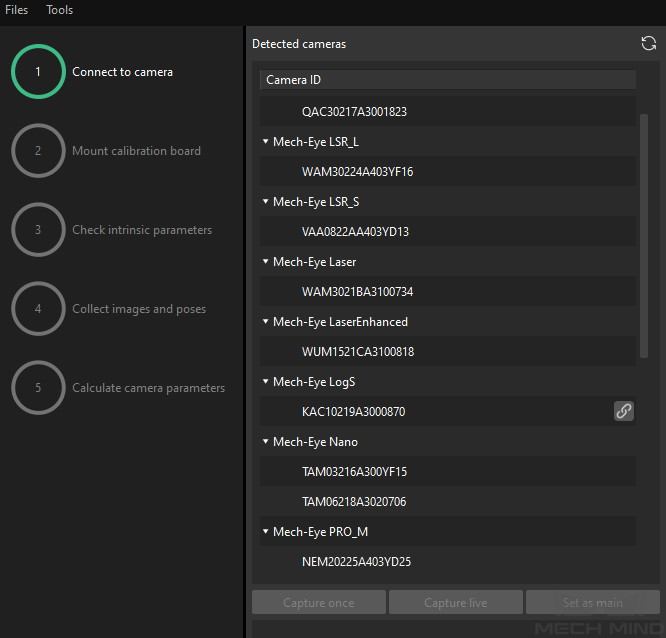Select camera TAM06218A3020706

[x=448, y=502]
